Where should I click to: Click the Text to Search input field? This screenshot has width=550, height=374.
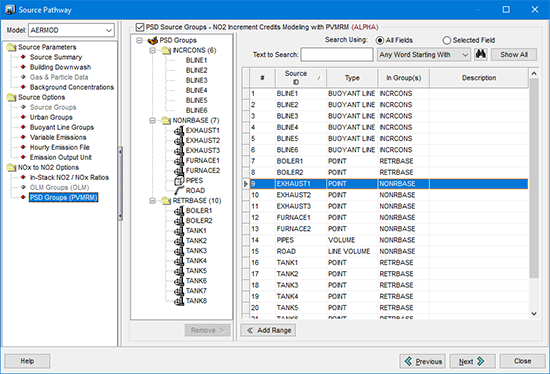pos(337,55)
